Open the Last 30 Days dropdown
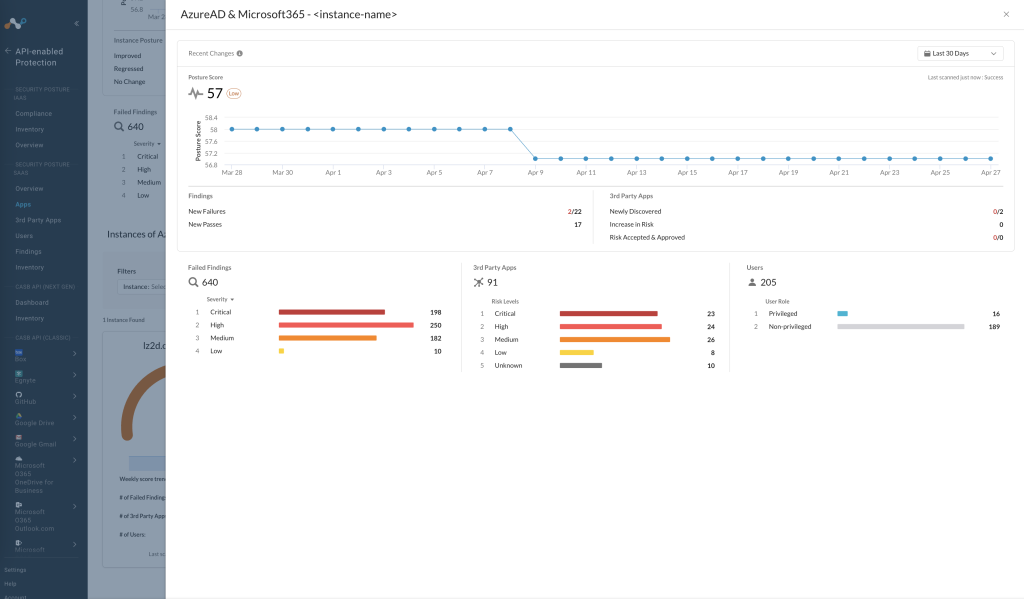 click(x=960, y=54)
